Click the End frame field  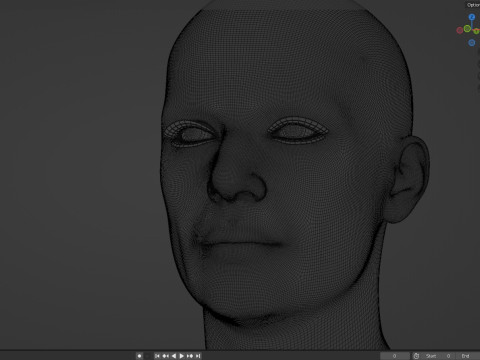[468, 356]
